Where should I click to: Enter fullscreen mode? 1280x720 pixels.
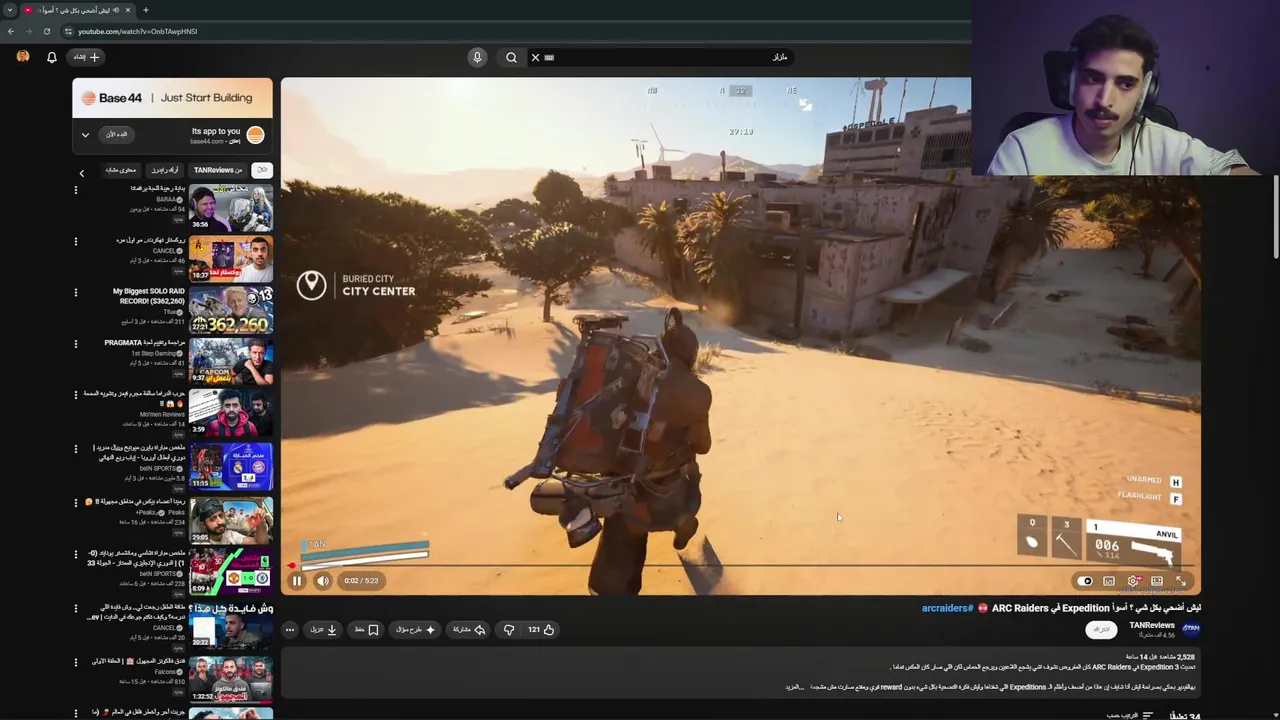coord(1181,581)
